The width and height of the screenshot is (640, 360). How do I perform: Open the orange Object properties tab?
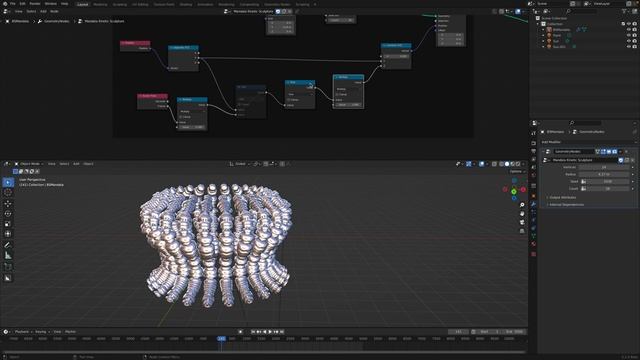[533, 196]
